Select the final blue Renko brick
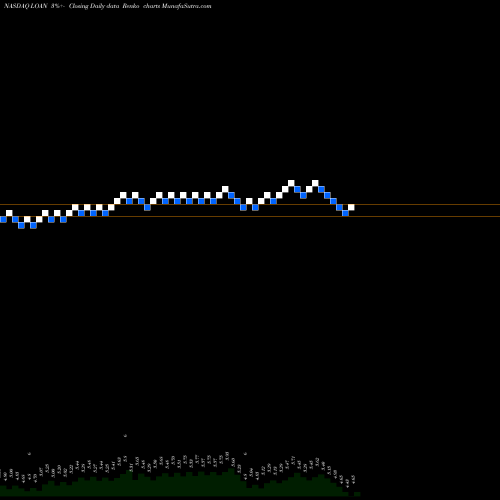 point(345,213)
